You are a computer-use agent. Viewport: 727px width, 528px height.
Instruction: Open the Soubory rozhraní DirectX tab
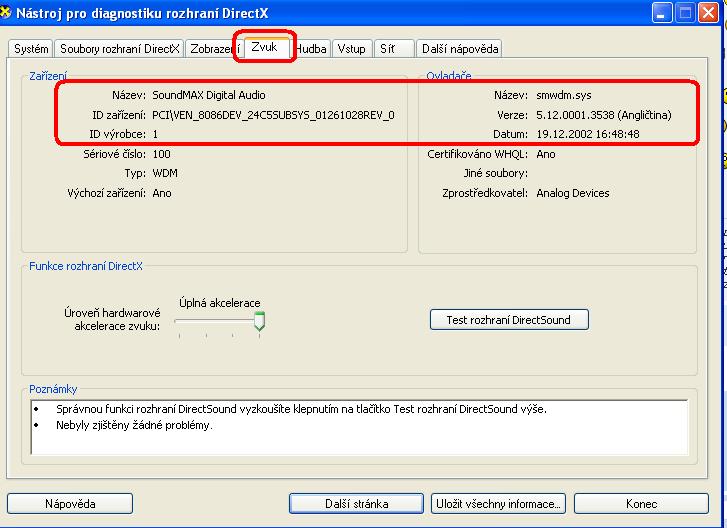click(119, 49)
